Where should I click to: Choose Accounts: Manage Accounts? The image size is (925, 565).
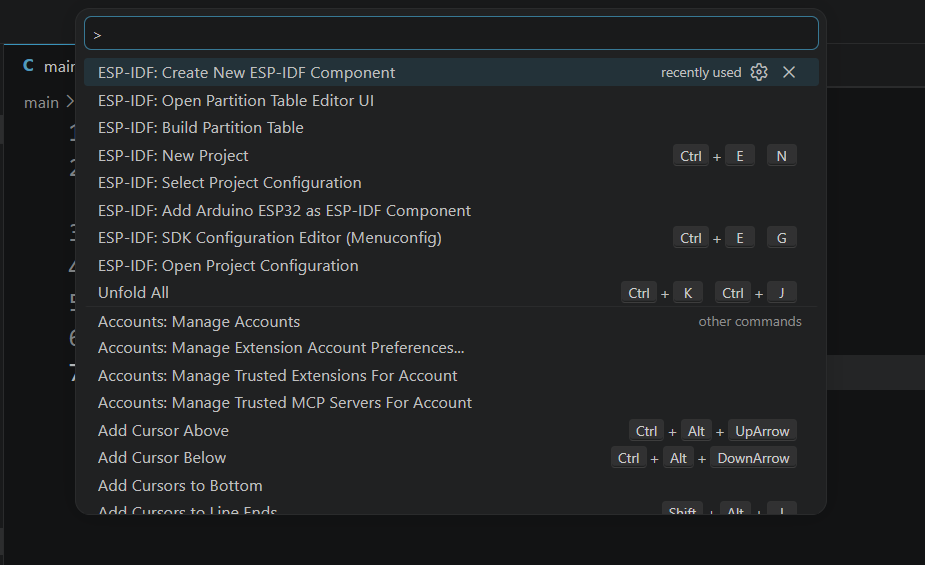click(199, 322)
